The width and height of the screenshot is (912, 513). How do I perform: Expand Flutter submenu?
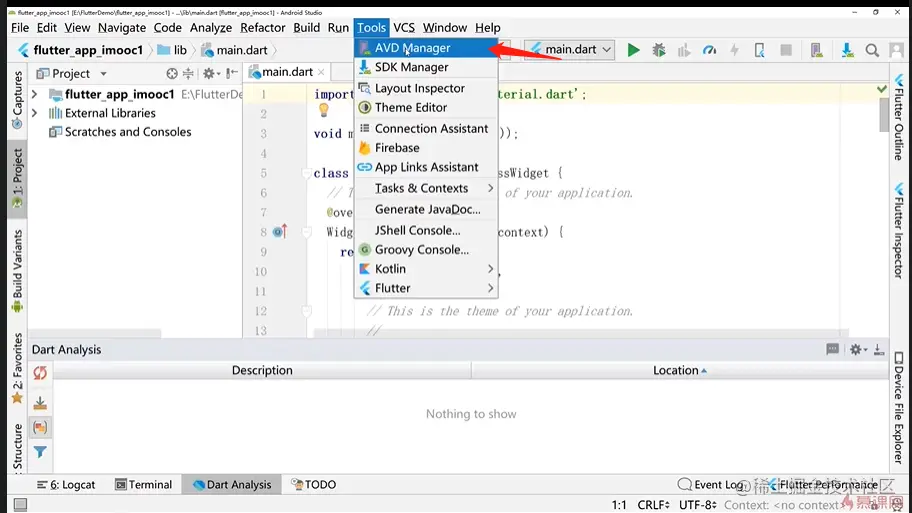pos(426,288)
